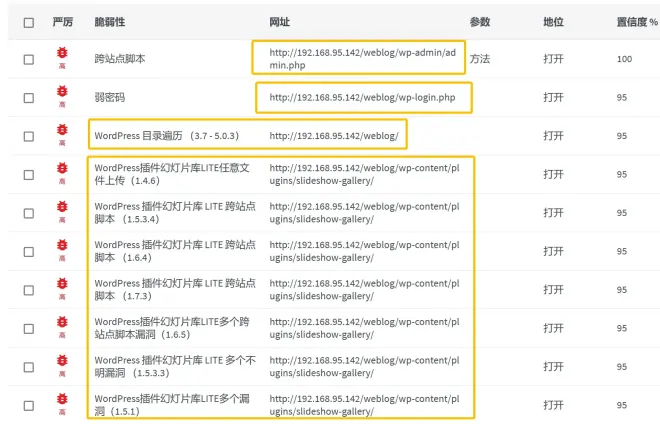Sort by the 置信度 % column header
This screenshot has width=660, height=424.
[x=637, y=22]
